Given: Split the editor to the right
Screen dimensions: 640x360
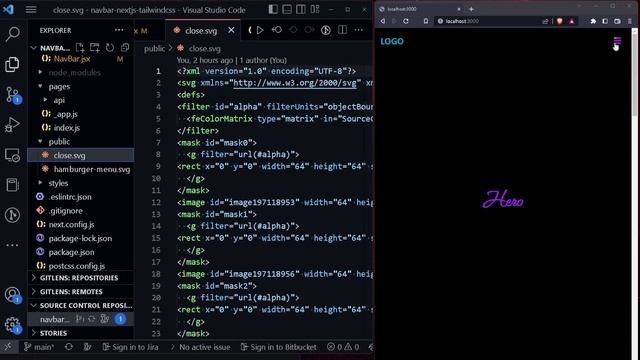Looking at the screenshot, I should (342, 30).
